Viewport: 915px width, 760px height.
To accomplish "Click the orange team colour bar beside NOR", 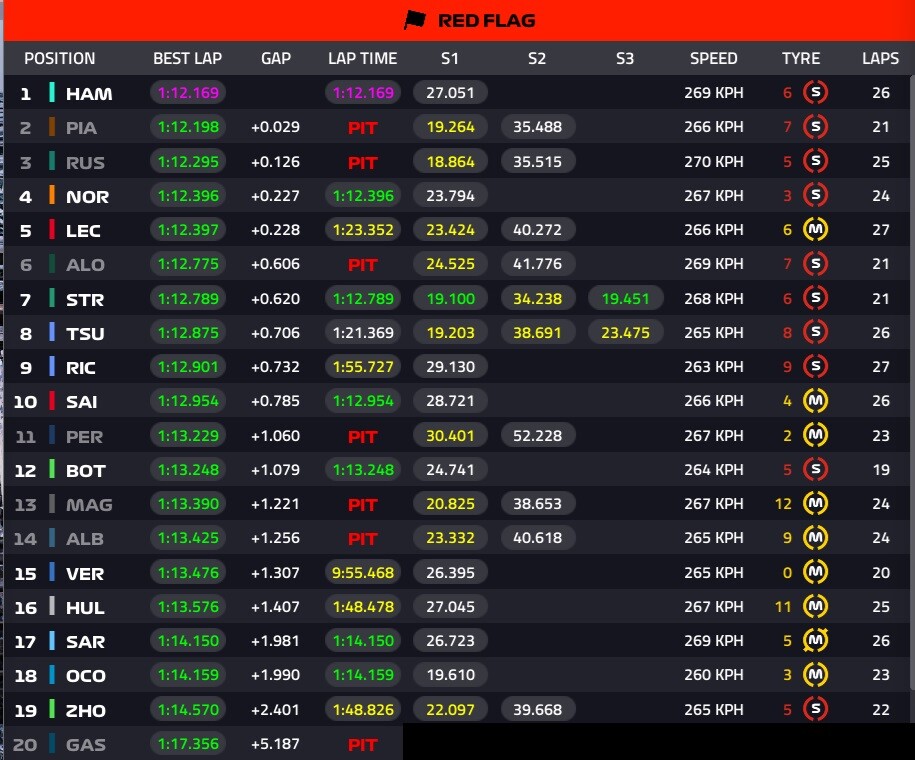I will click(52, 195).
